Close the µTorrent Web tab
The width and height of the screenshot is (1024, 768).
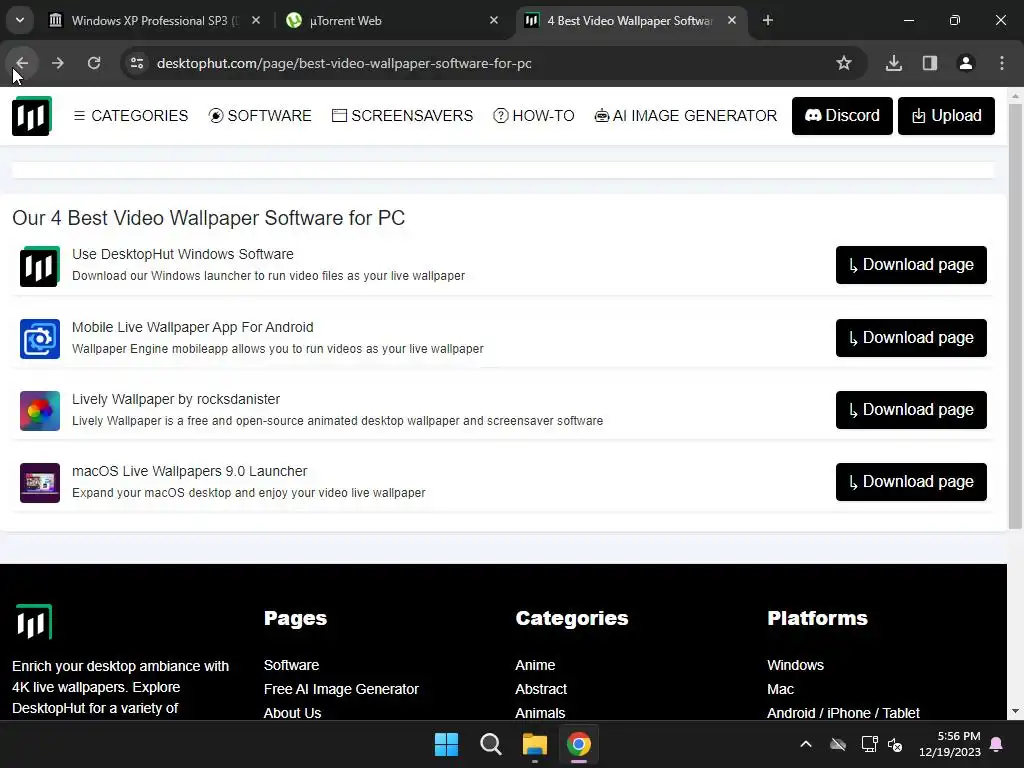click(494, 20)
